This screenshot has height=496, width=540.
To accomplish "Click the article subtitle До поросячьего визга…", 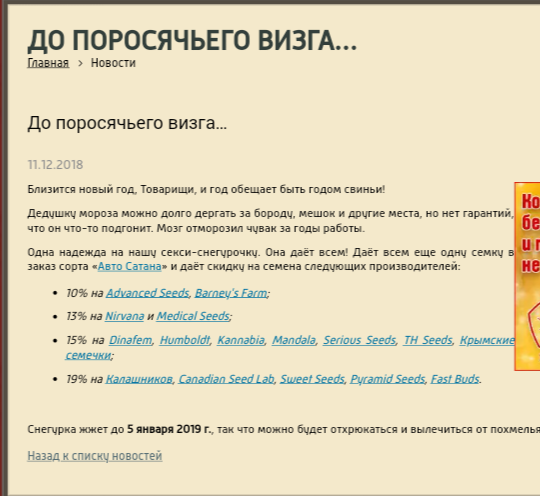I will point(127,123).
